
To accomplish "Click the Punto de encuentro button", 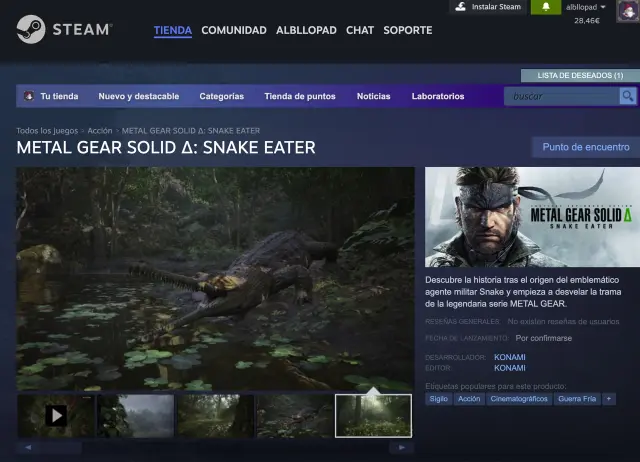I will point(586,147).
